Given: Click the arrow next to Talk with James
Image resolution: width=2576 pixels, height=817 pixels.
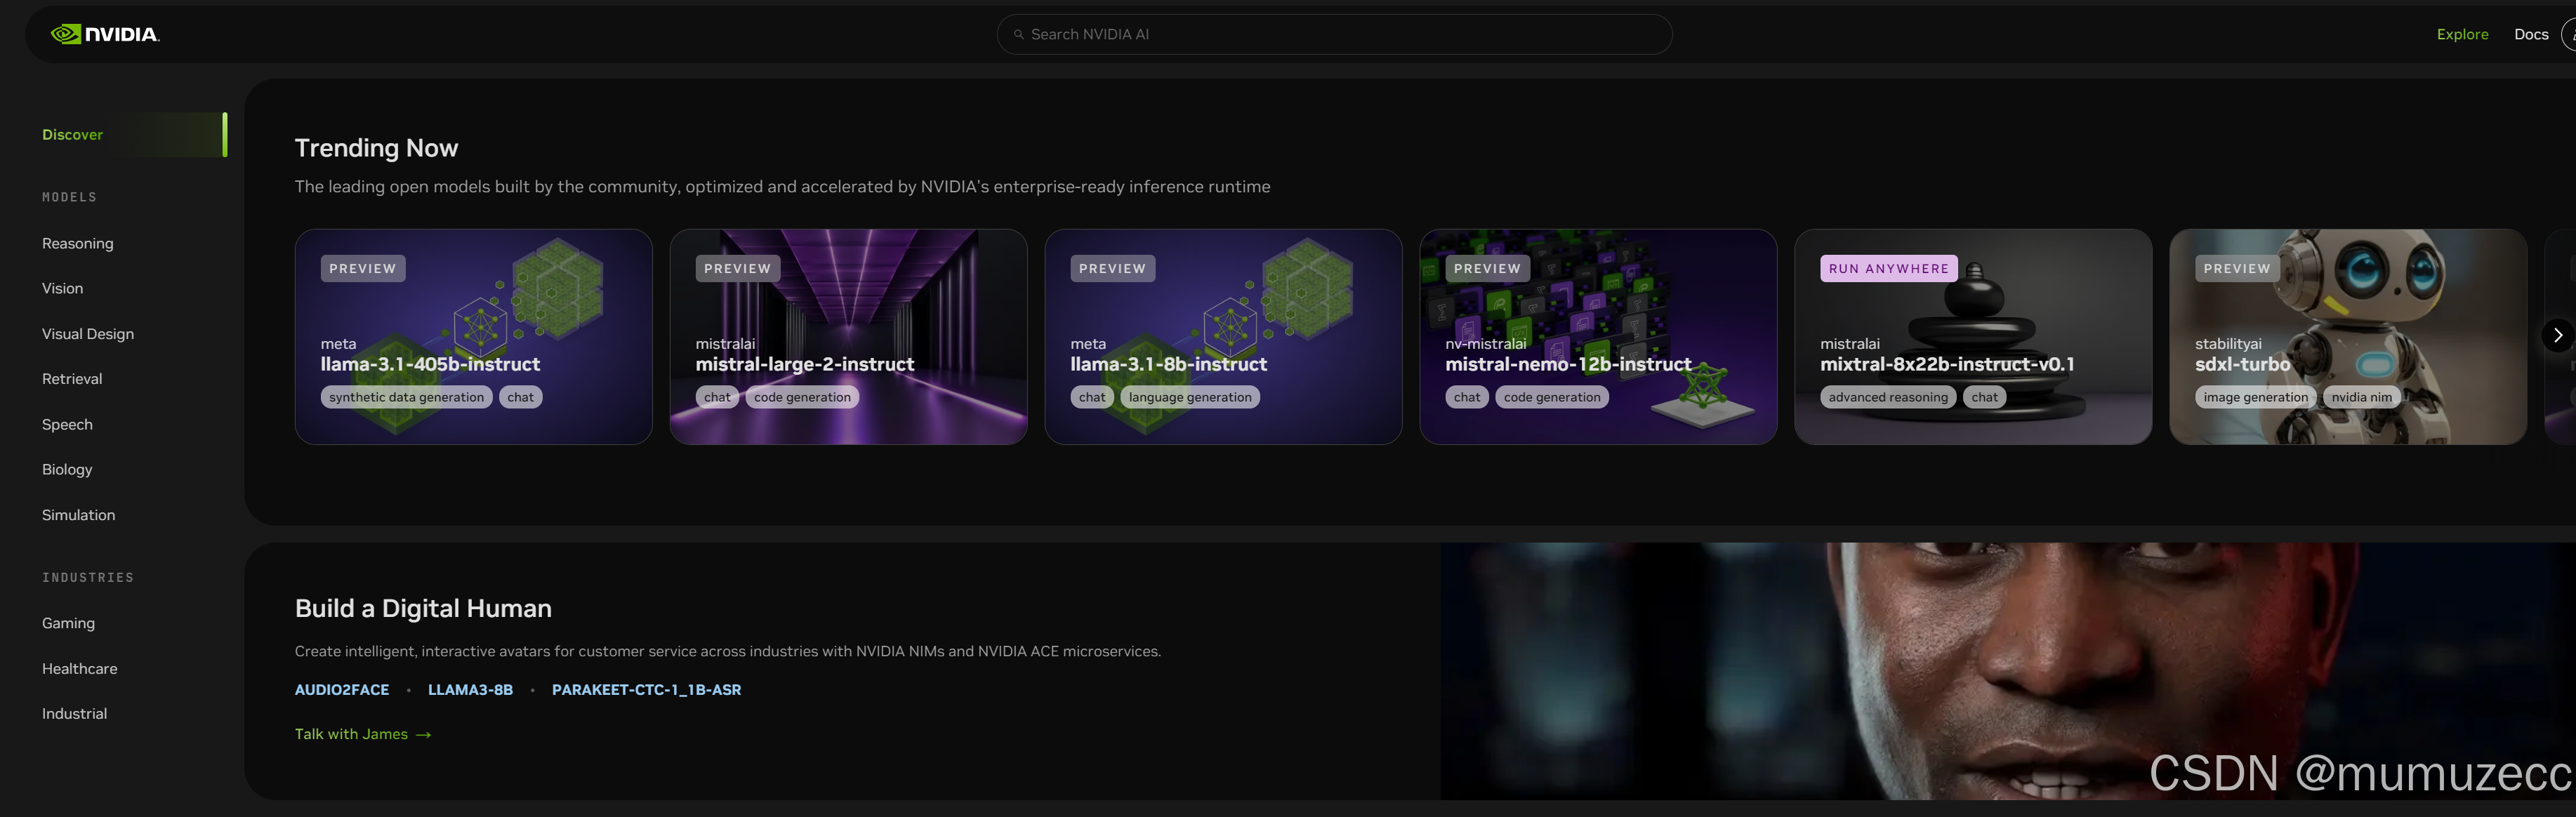Looking at the screenshot, I should (x=424, y=735).
